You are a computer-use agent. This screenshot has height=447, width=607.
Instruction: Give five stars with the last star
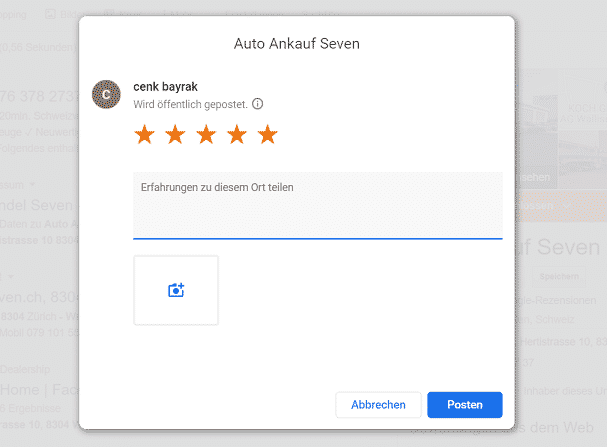pyautogui.click(x=267, y=134)
